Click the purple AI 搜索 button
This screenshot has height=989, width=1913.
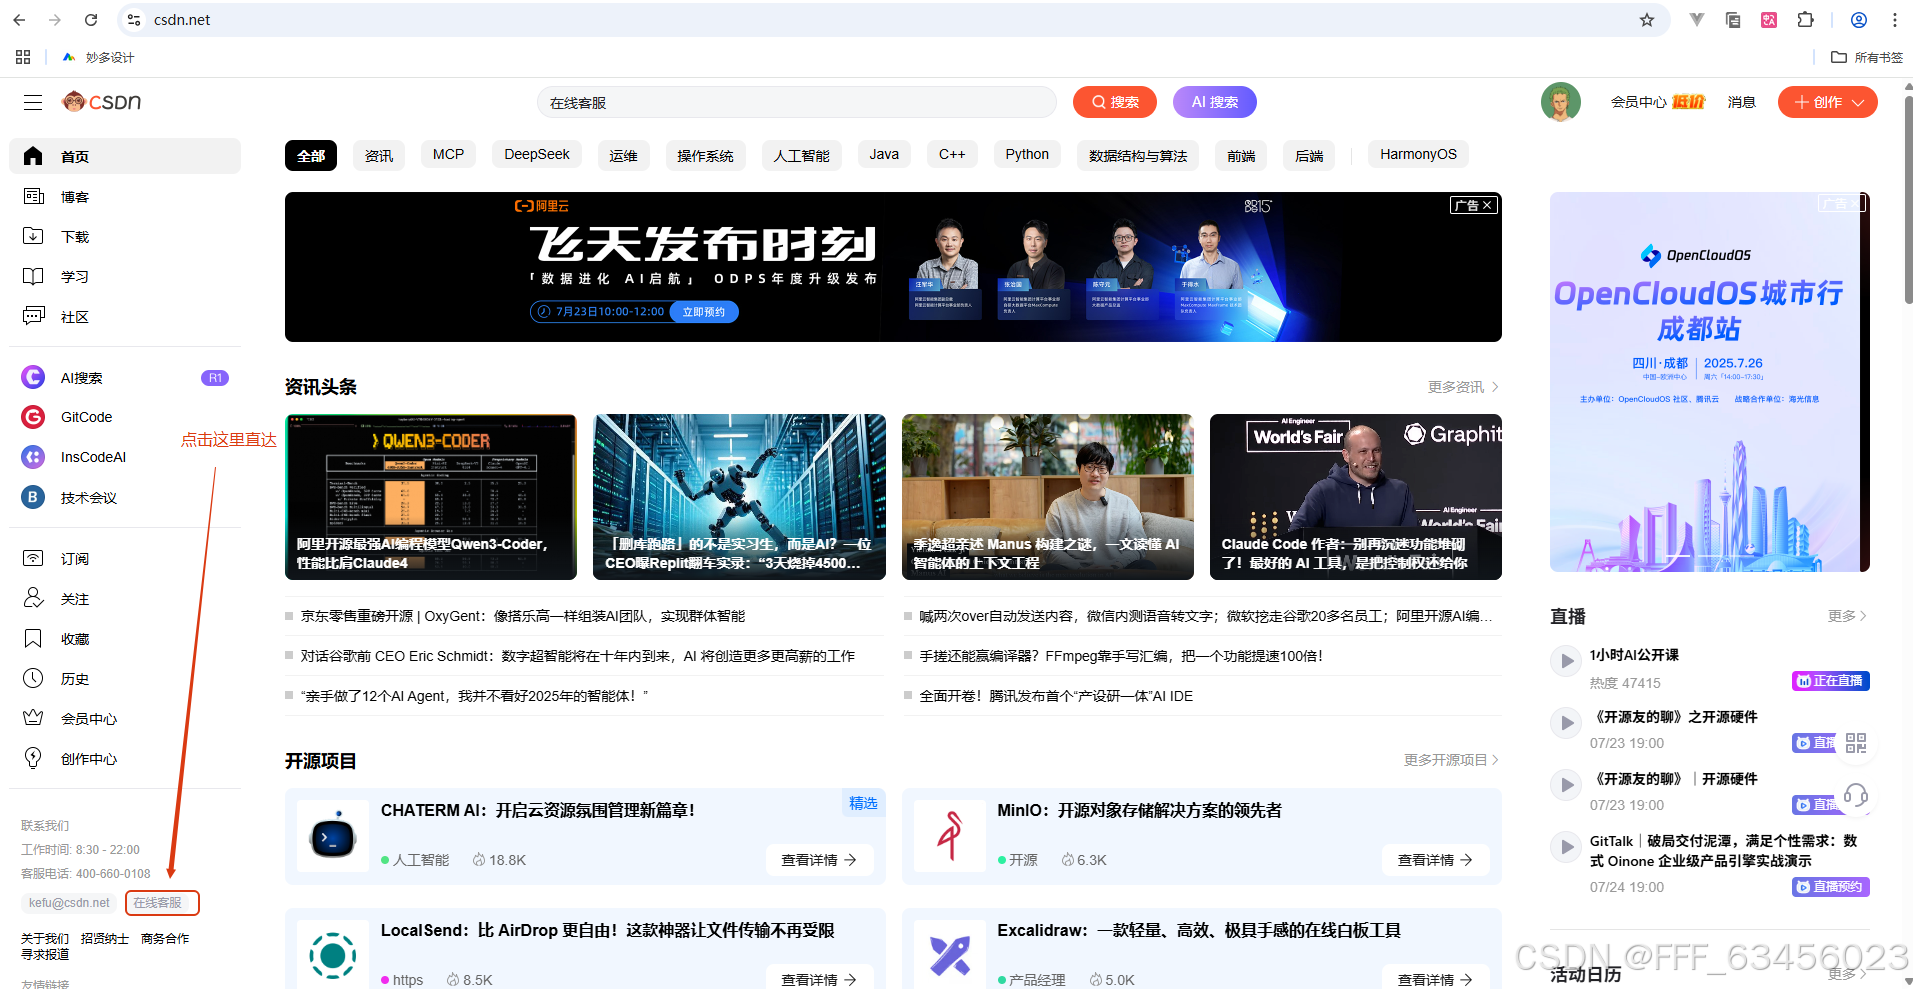coord(1214,102)
